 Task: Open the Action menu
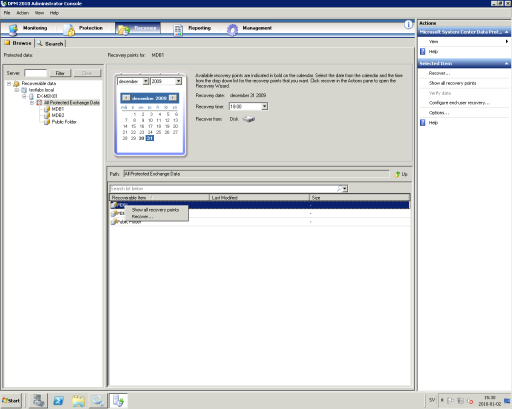tap(23, 13)
